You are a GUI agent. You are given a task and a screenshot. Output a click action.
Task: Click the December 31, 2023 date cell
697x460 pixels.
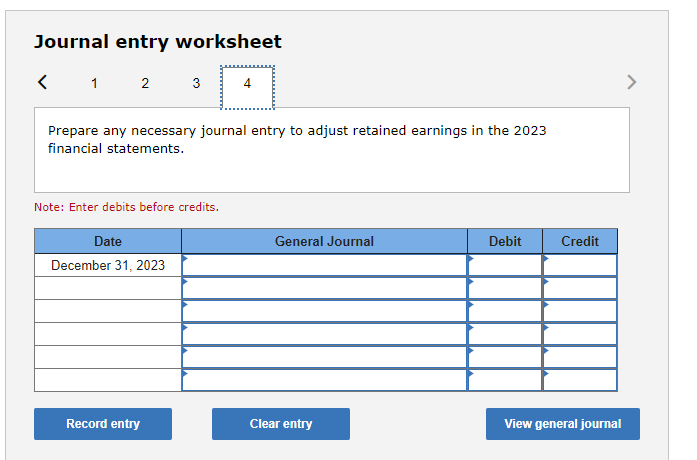(x=108, y=265)
